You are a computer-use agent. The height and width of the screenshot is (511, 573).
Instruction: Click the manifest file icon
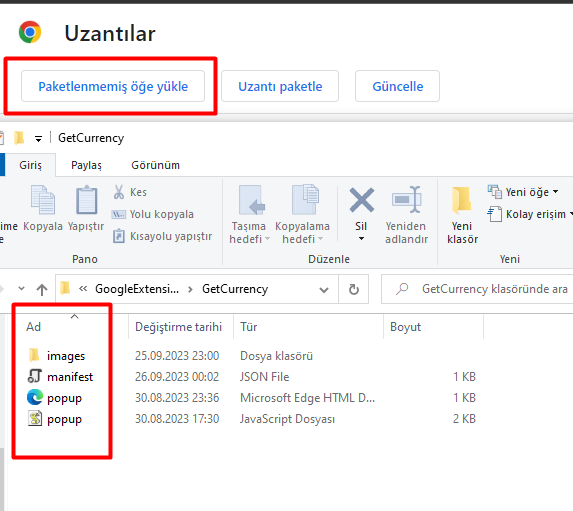coord(35,376)
